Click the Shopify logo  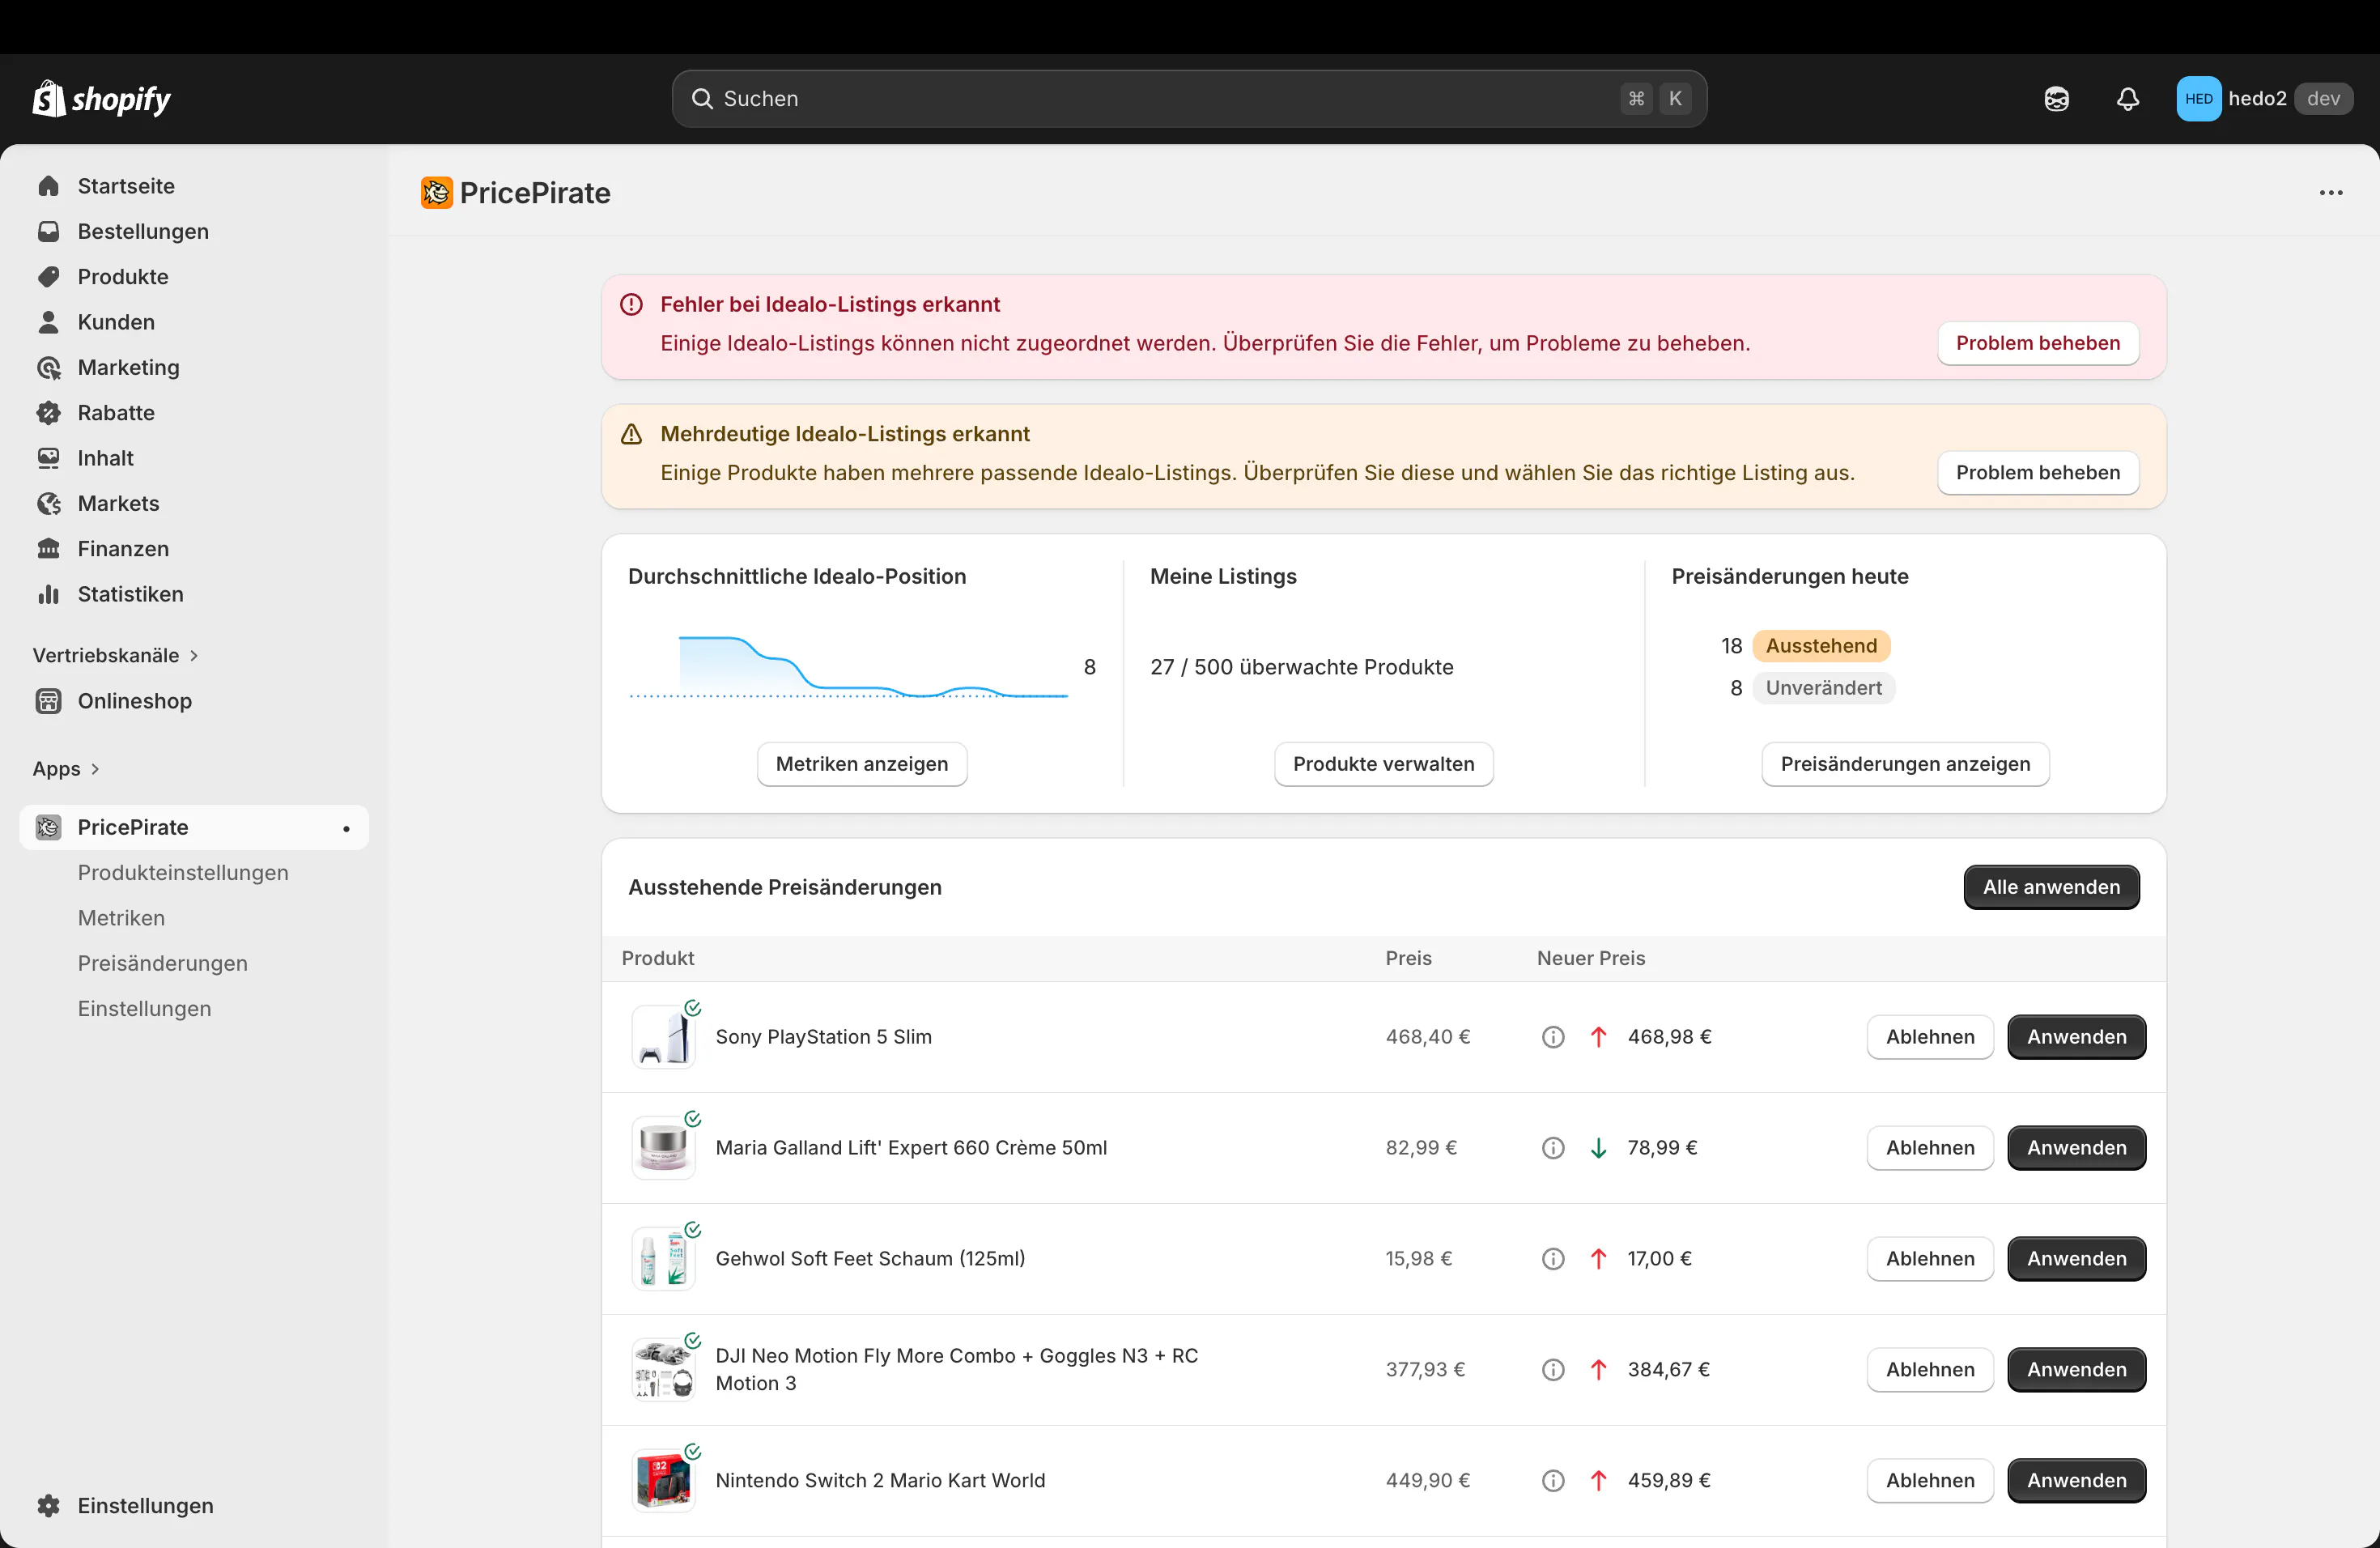pyautogui.click(x=102, y=99)
